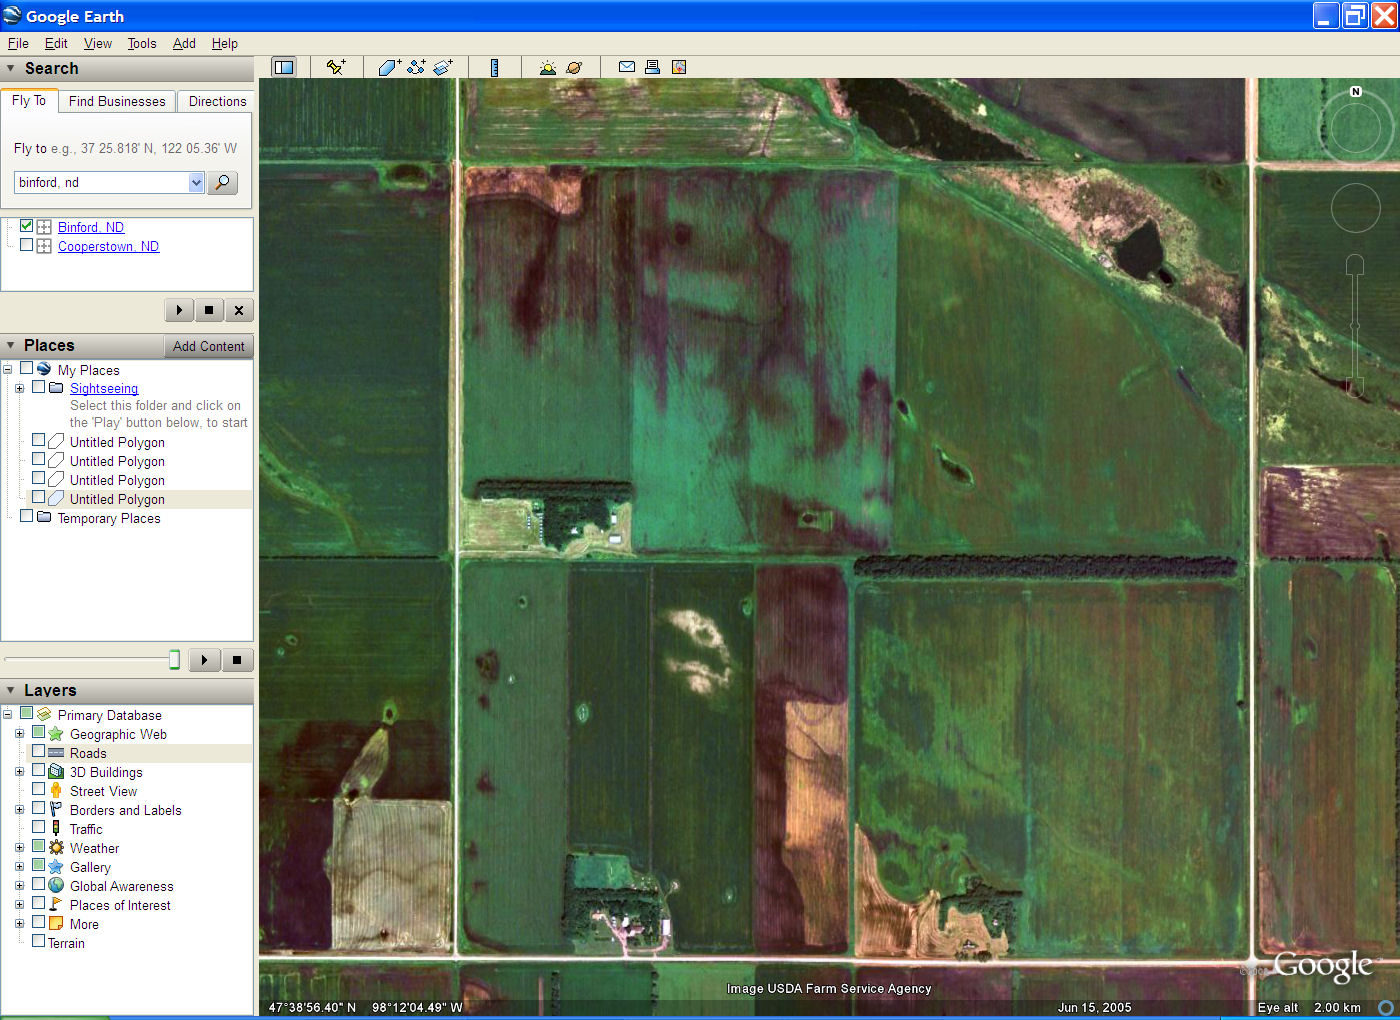Click the Street View pegman layer icon
1400x1020 pixels.
56,791
